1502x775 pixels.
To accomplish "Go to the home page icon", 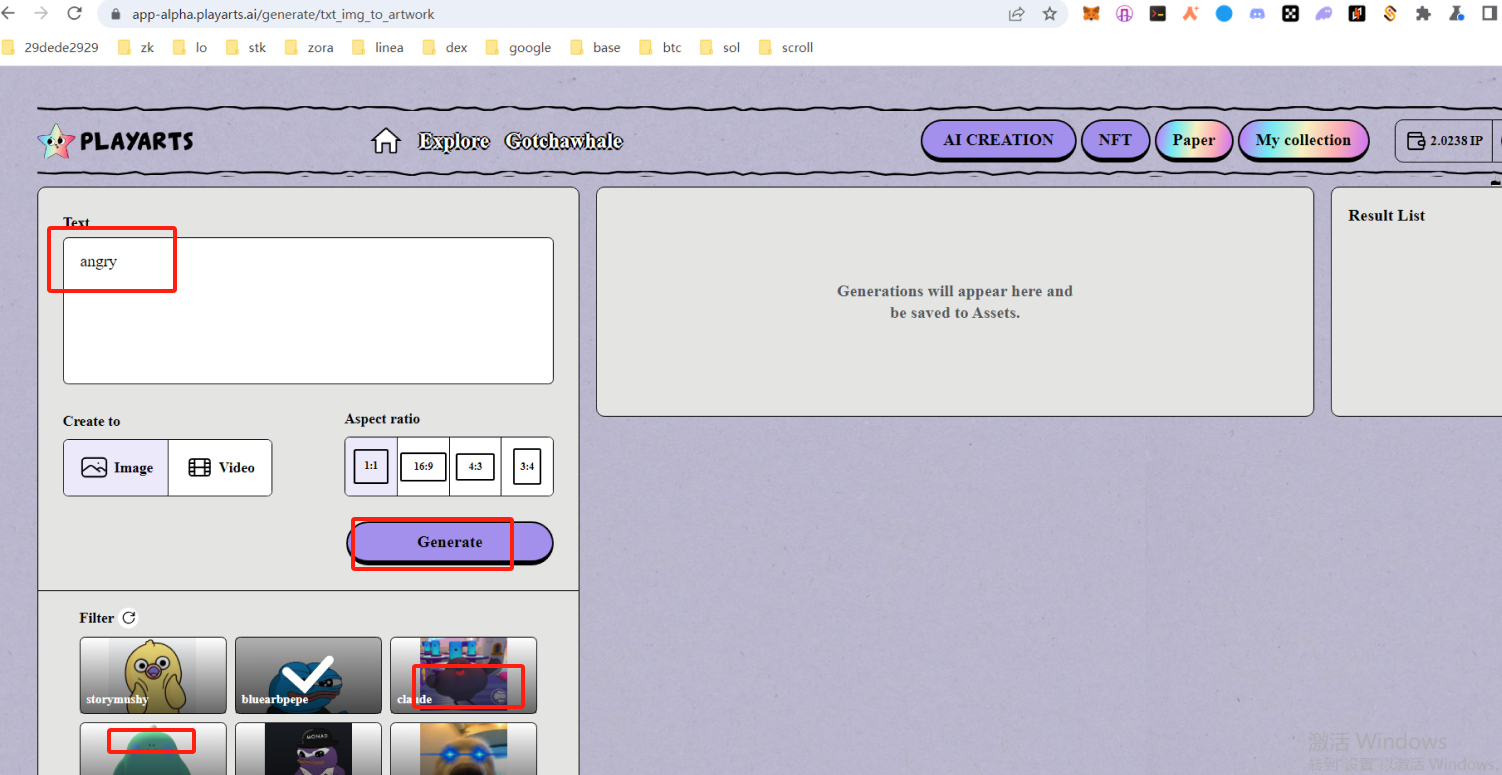I will (x=386, y=141).
